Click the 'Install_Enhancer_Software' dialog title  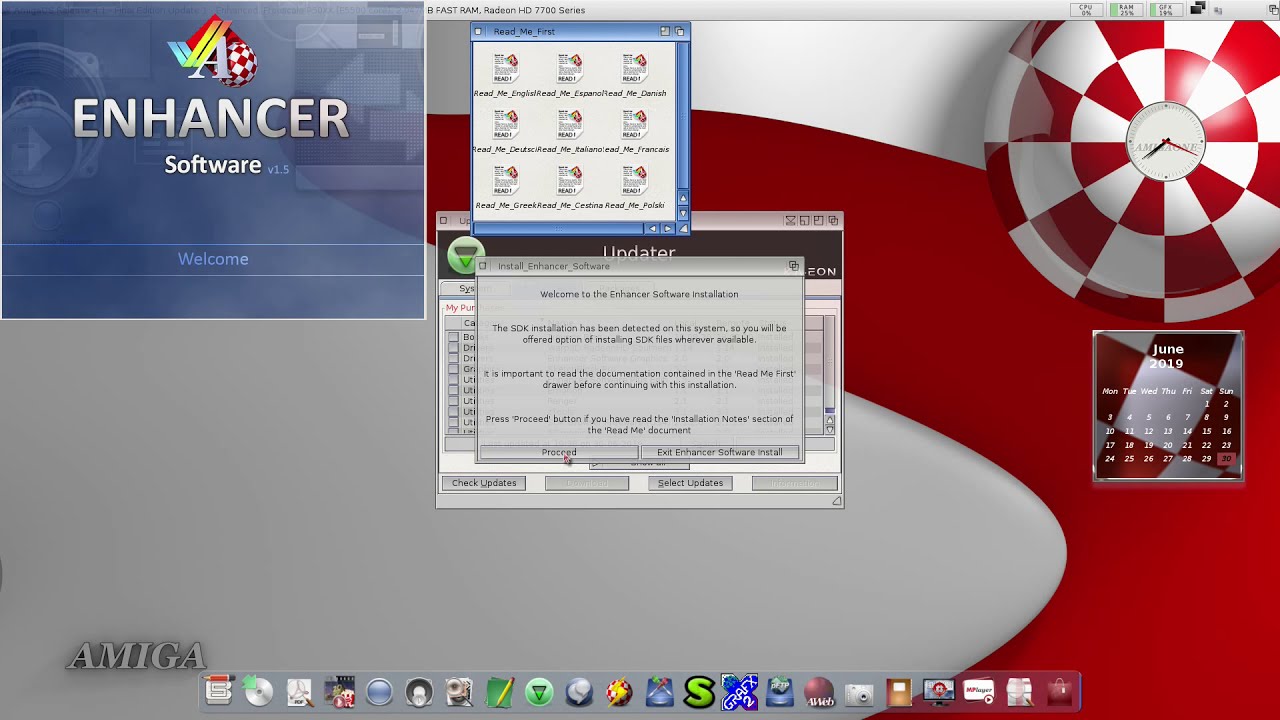tap(554, 266)
